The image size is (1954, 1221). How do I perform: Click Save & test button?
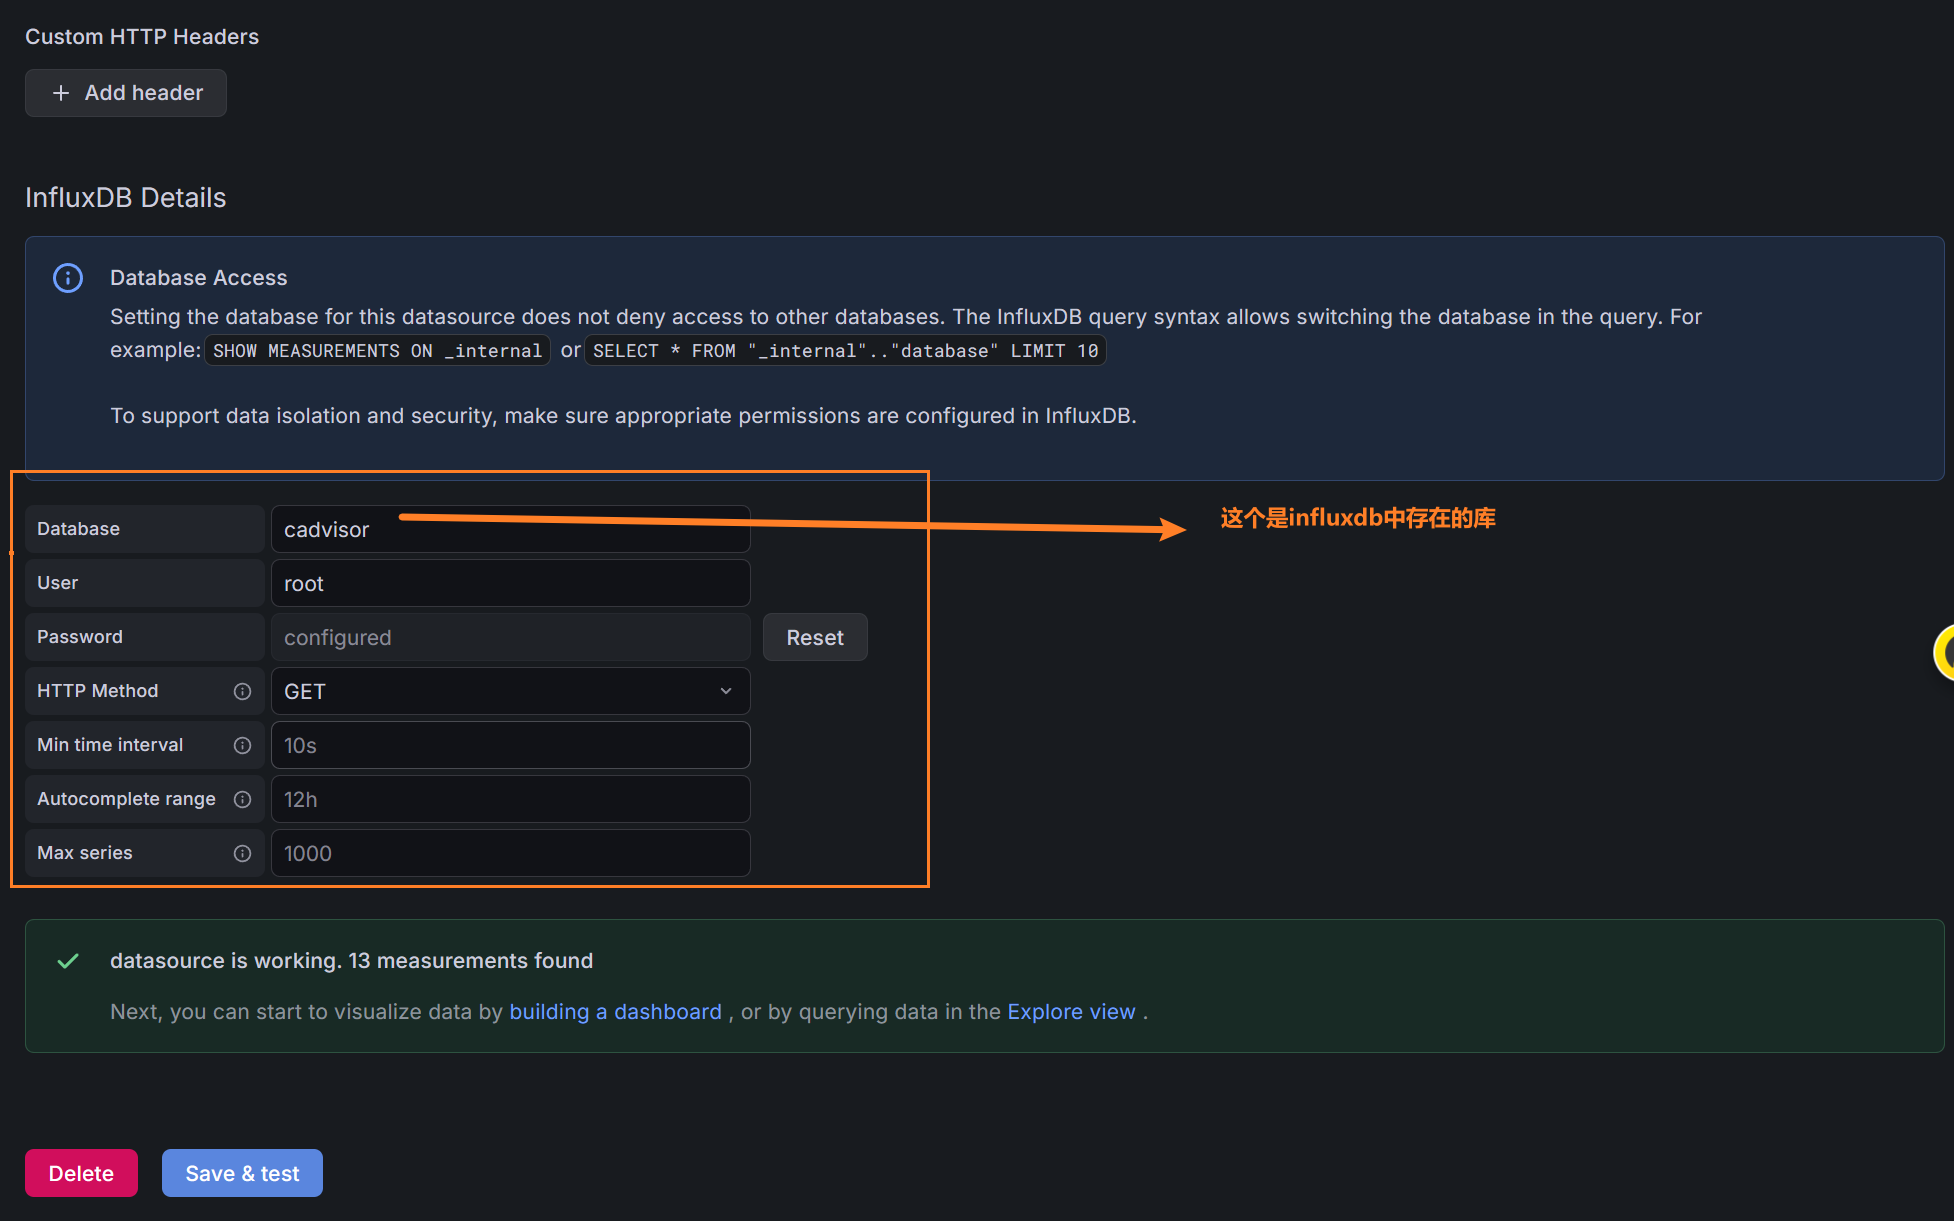[x=242, y=1173]
